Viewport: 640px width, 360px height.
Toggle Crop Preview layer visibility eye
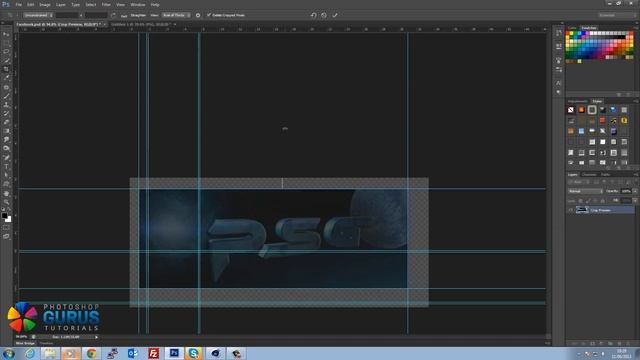pyautogui.click(x=571, y=210)
